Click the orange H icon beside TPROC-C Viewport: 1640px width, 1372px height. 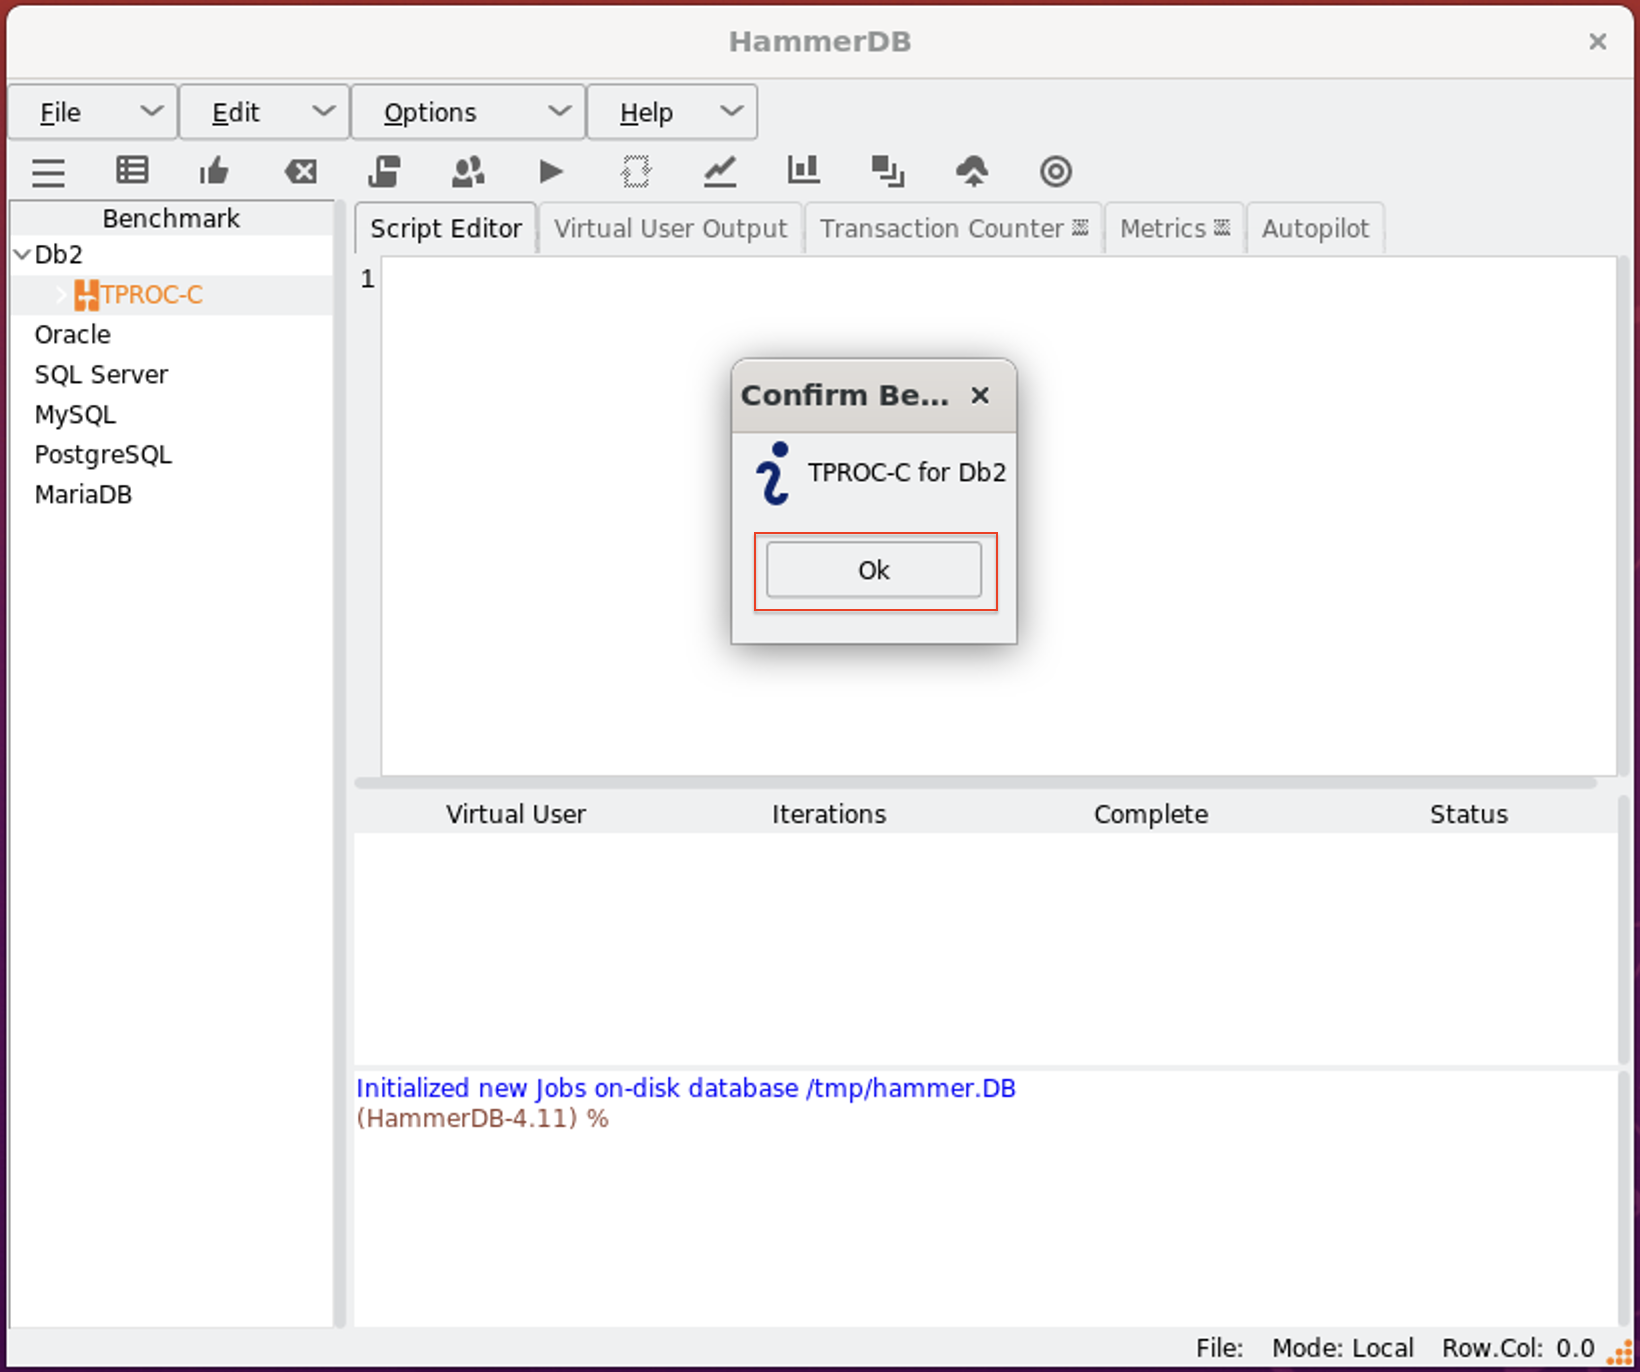86,295
